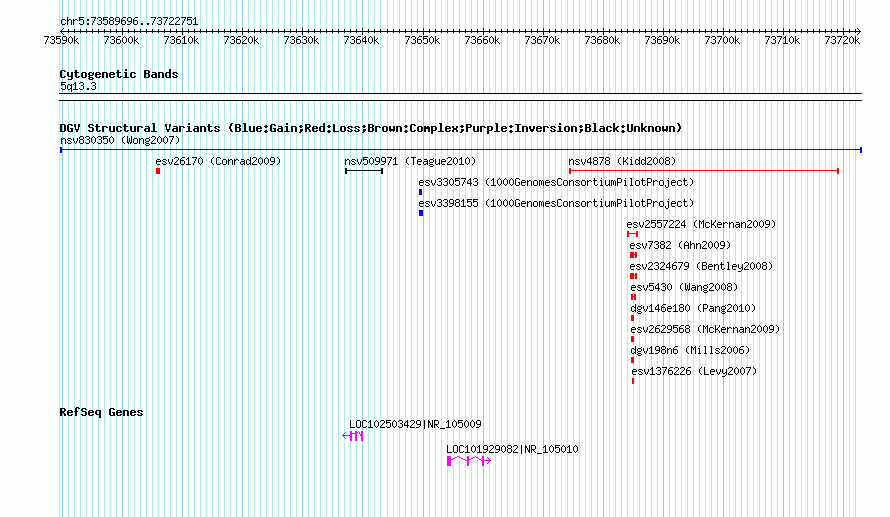Open esv7382 (Ahn2009) variant label
The width and height of the screenshot is (890, 517).
coord(680,245)
